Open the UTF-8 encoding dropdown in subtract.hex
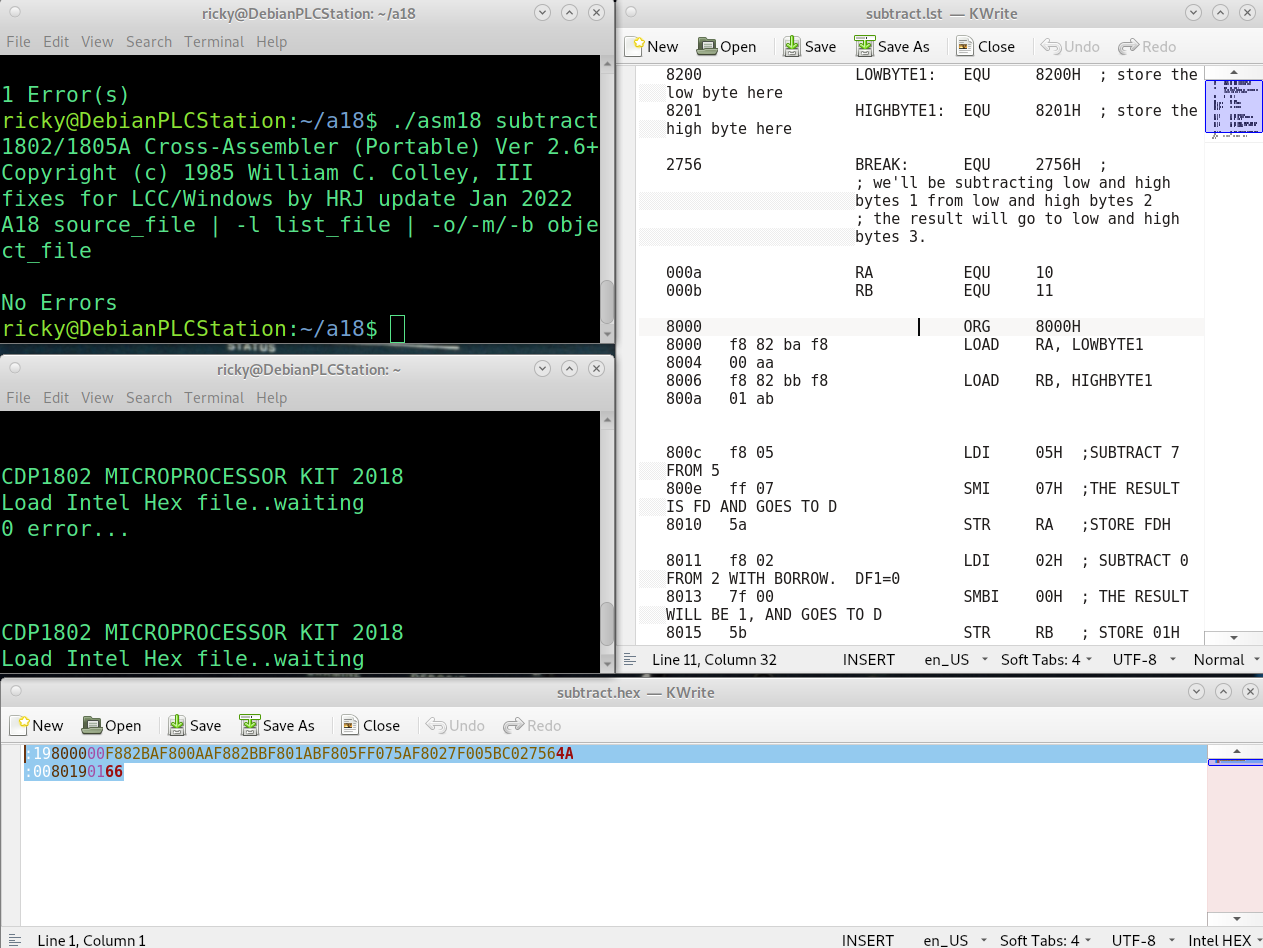The height and width of the screenshot is (948, 1263). (1134, 940)
